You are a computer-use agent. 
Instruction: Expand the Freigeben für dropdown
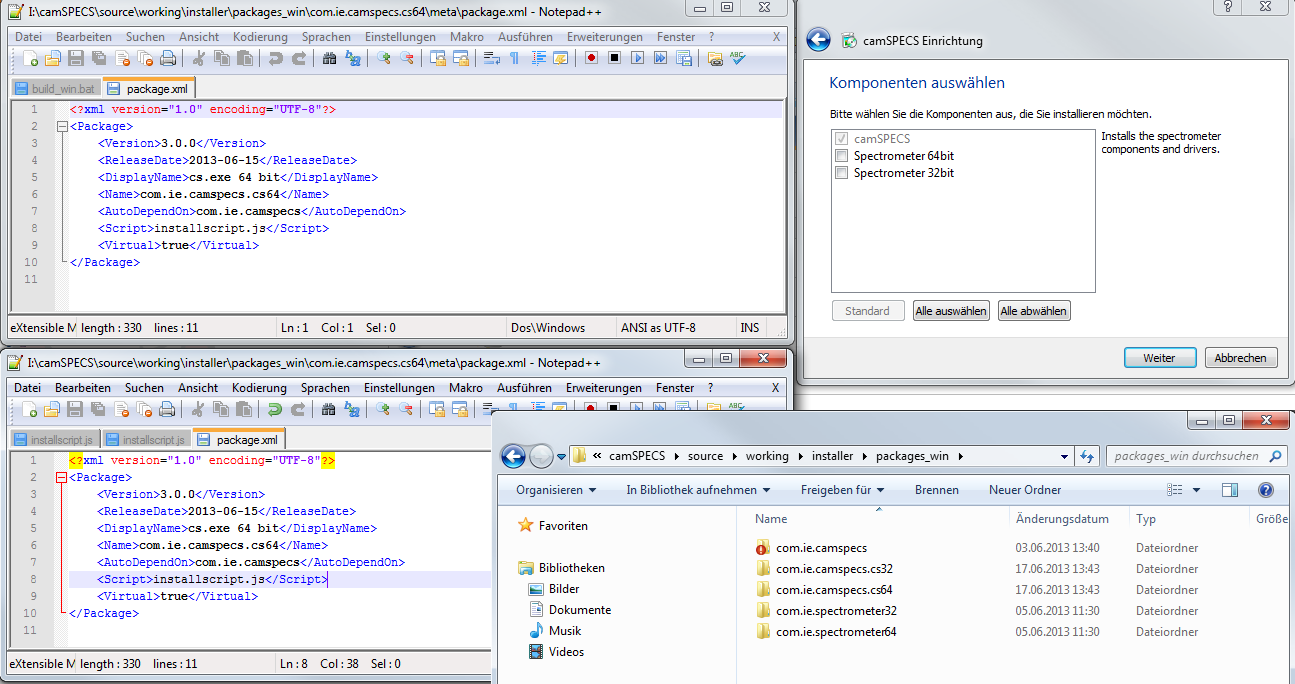[842, 490]
